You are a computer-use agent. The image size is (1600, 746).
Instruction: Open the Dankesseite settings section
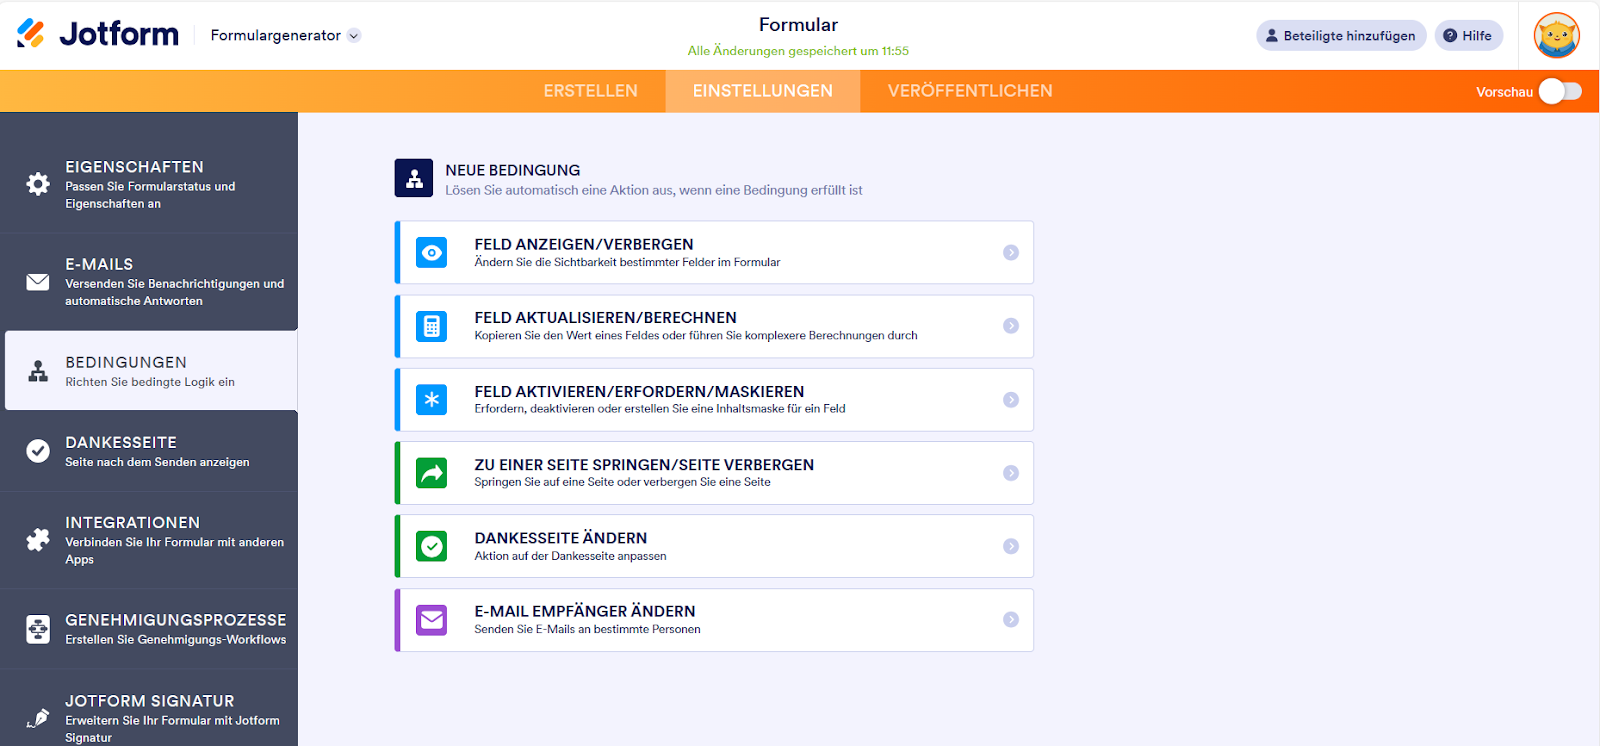coord(150,451)
